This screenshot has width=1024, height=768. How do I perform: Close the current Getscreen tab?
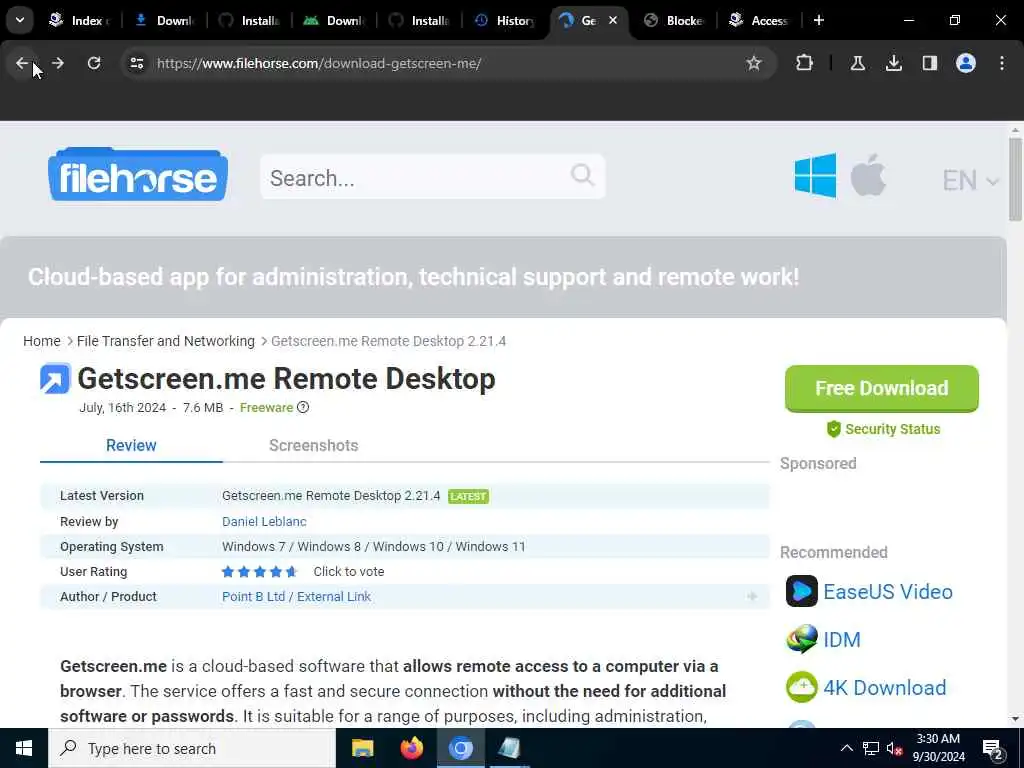pyautogui.click(x=613, y=20)
